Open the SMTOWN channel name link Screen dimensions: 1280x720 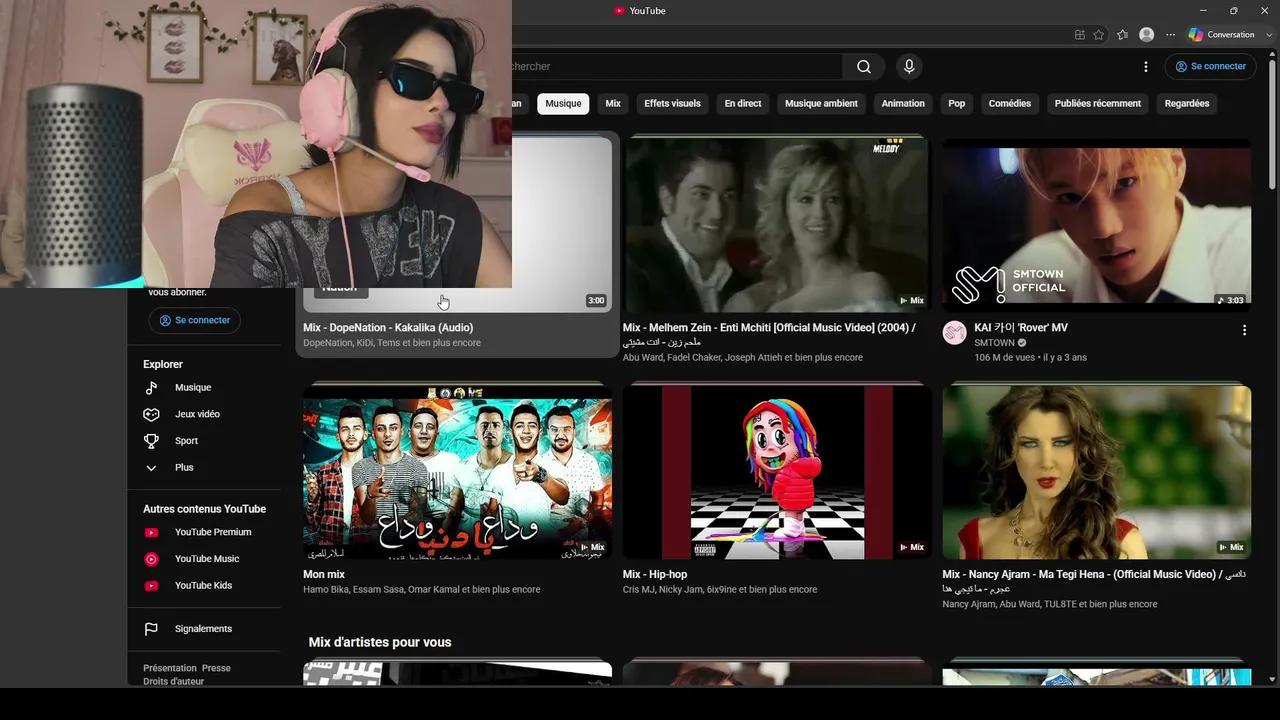click(994, 343)
